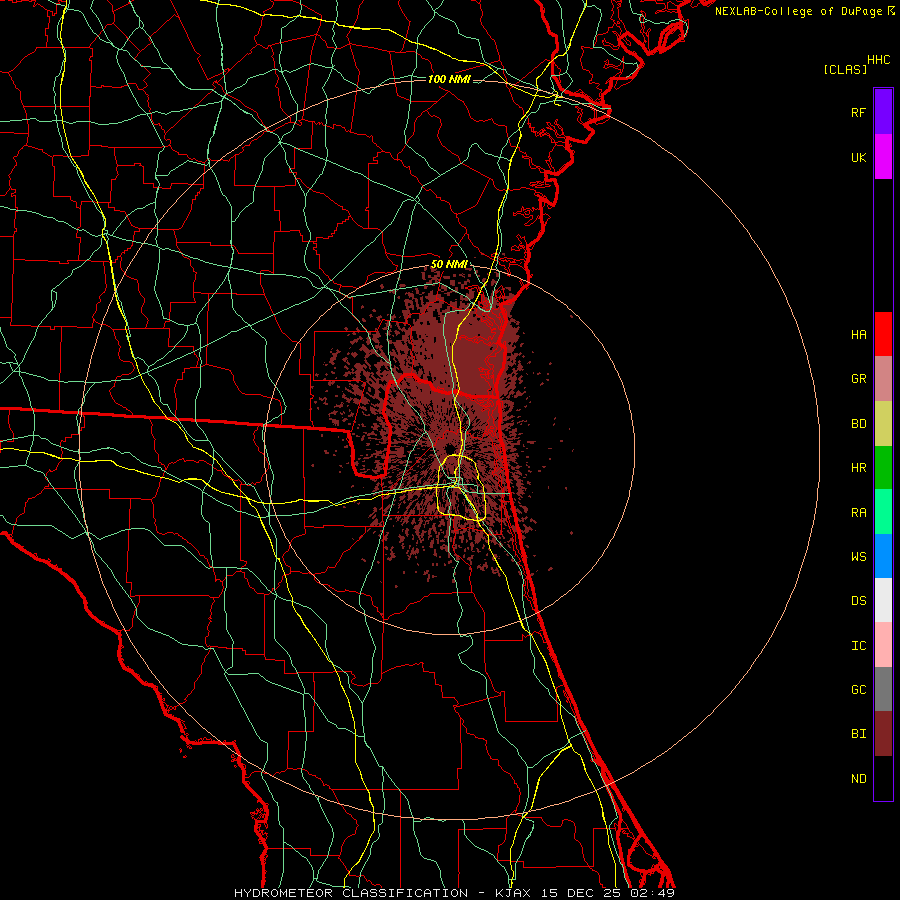
Task: Click the WS legend label
Action: click(x=858, y=556)
